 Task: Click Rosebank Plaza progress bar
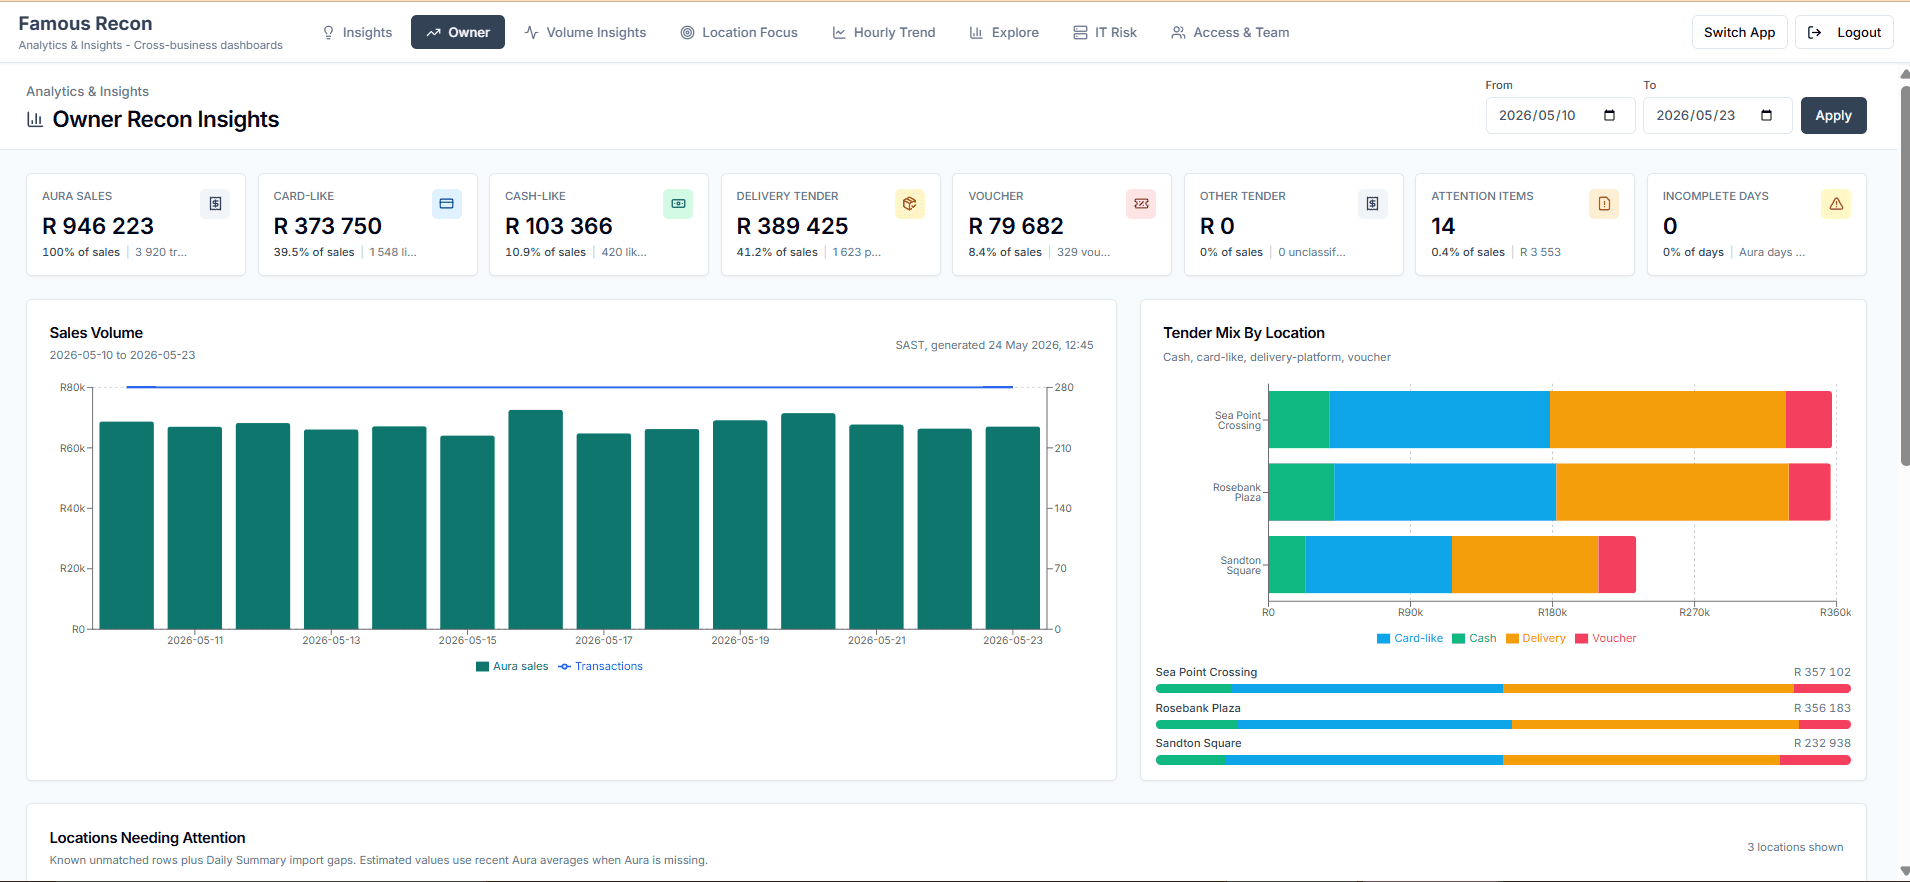(1503, 724)
